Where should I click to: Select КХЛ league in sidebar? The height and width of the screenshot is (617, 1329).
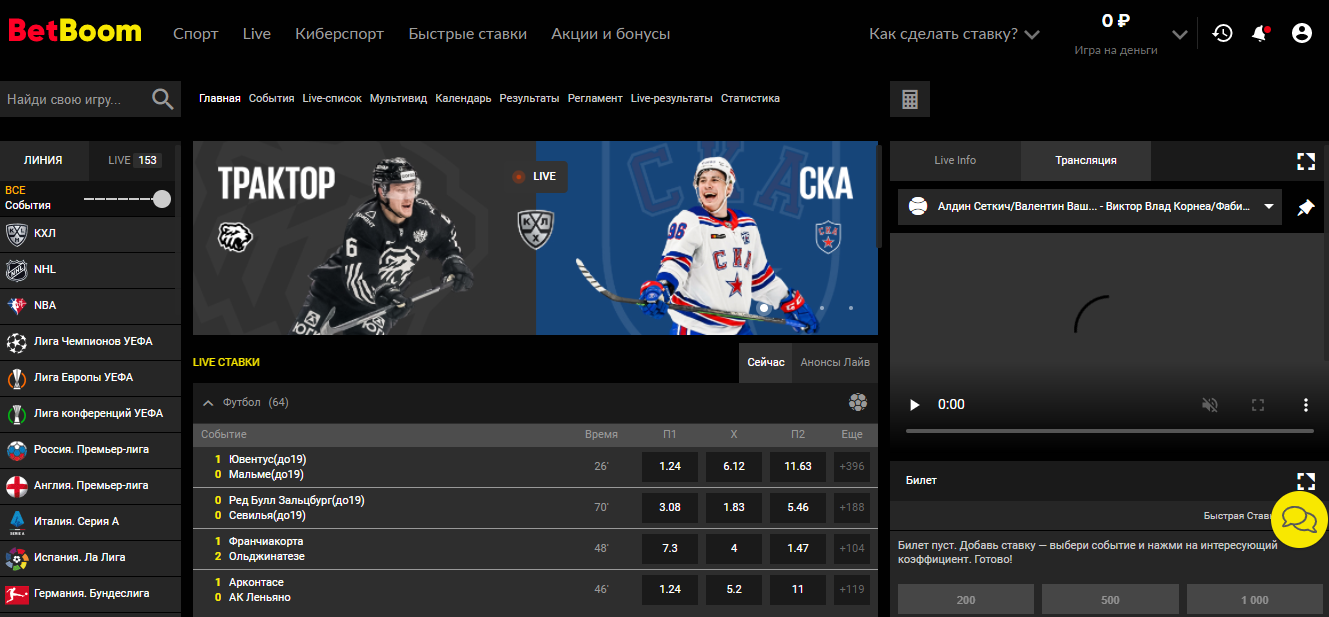90,234
